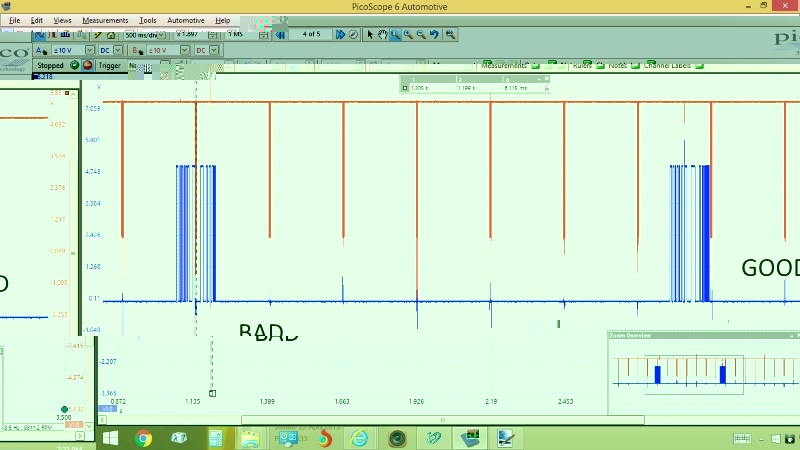800x450 pixels.
Task: Open Channel B options button
Action: click(x=137, y=50)
